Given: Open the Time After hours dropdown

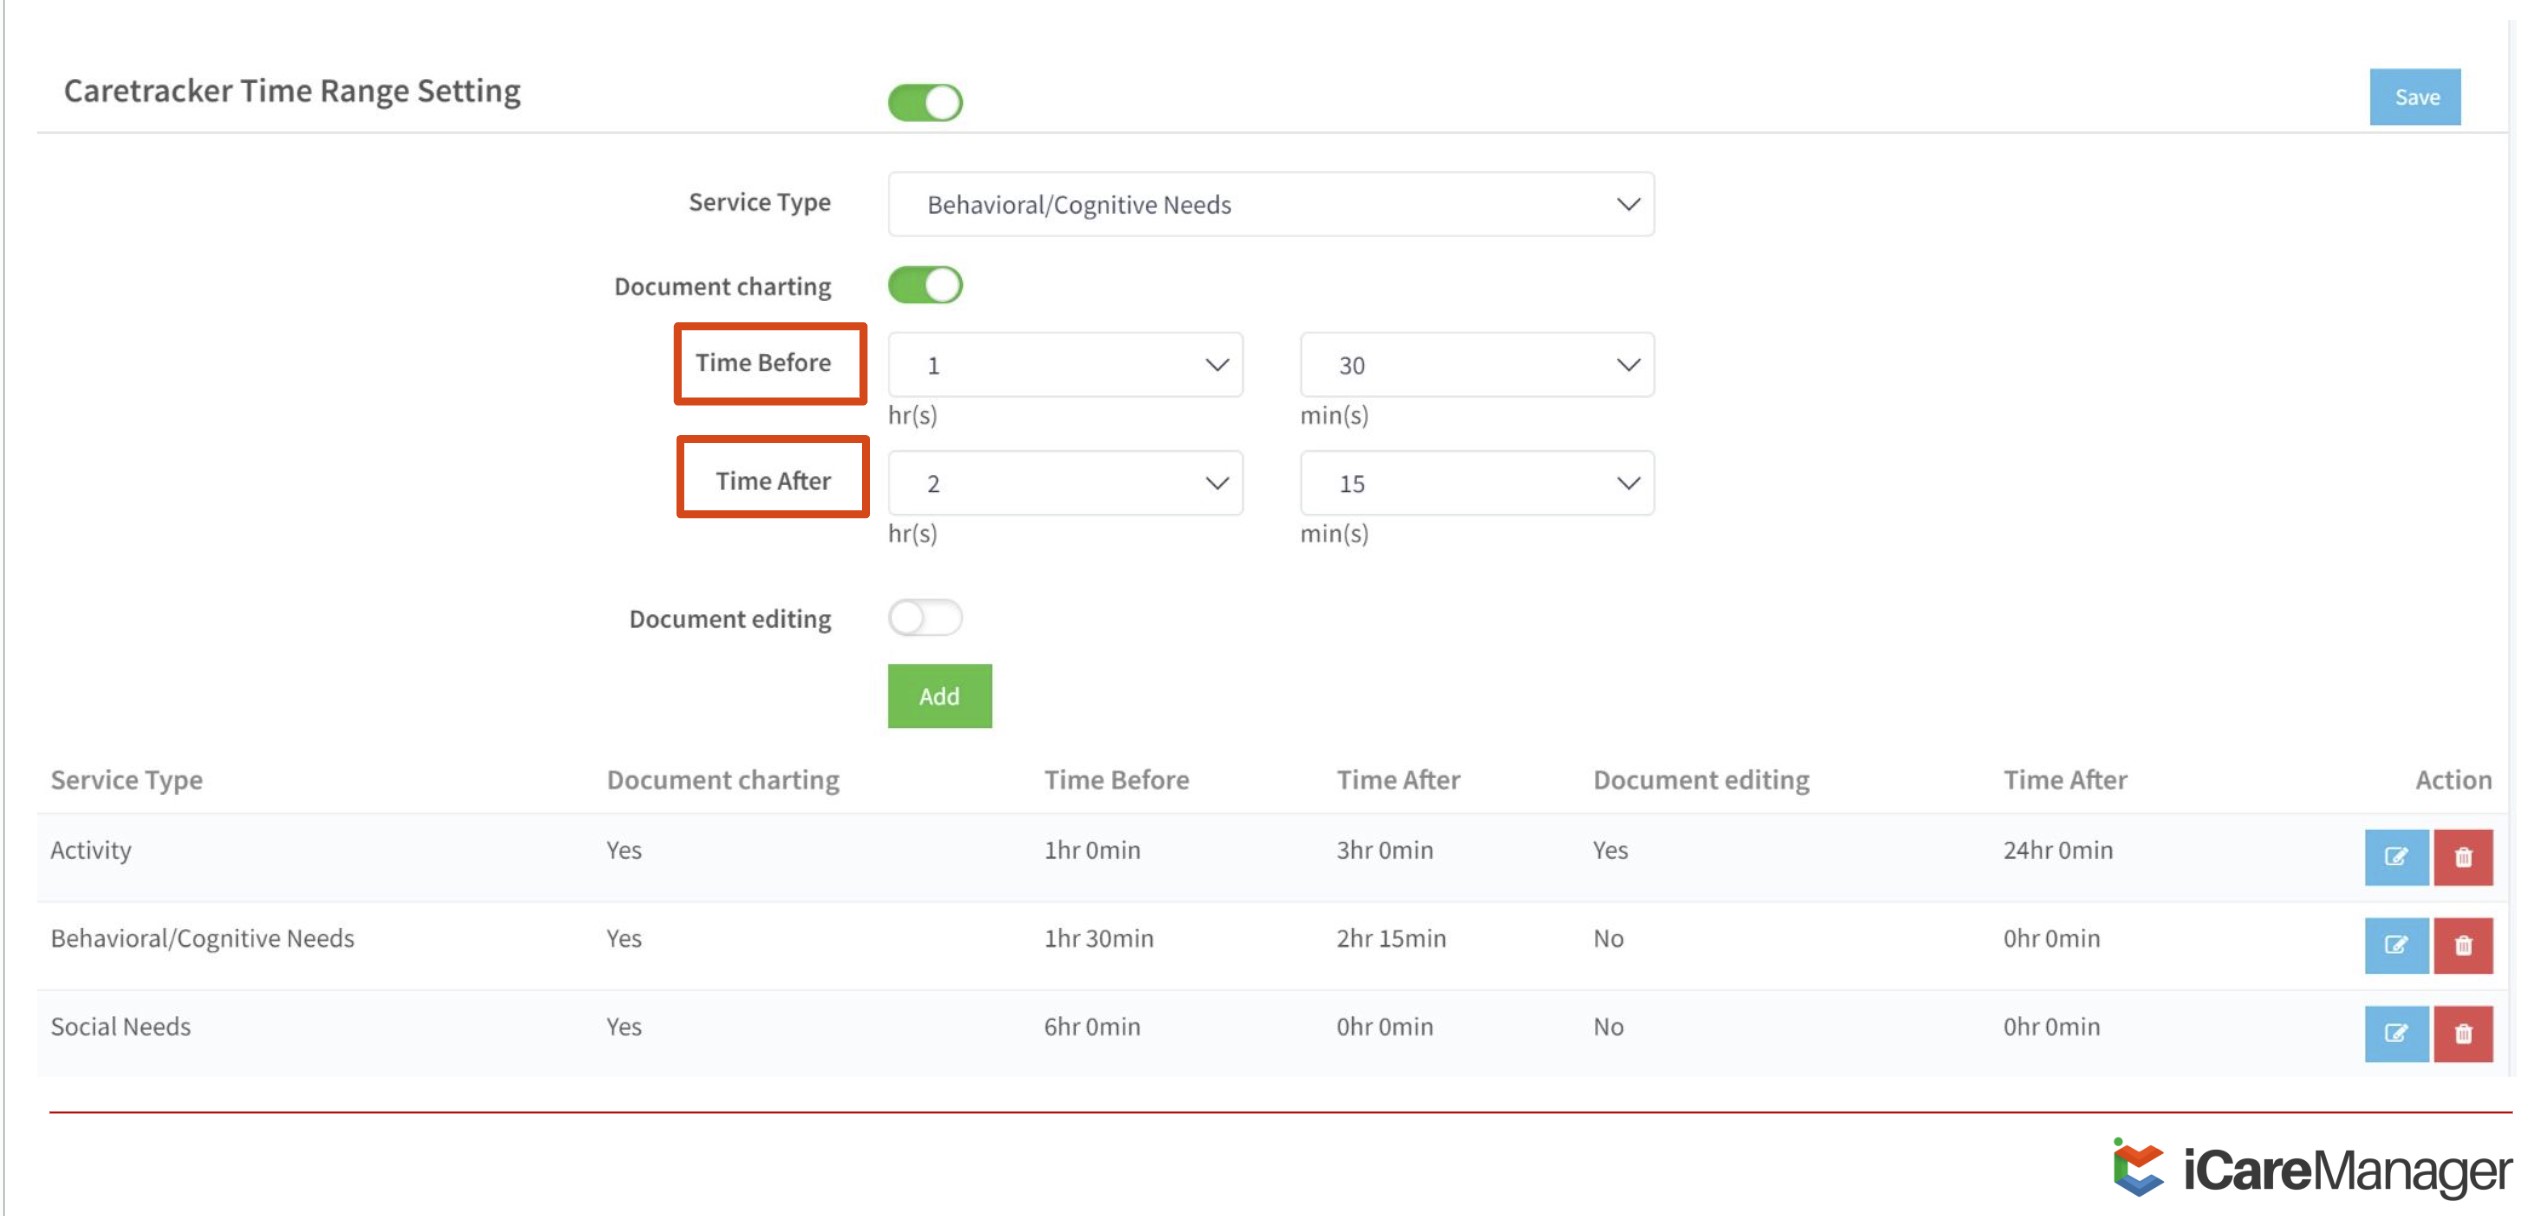Looking at the screenshot, I should tap(1065, 483).
